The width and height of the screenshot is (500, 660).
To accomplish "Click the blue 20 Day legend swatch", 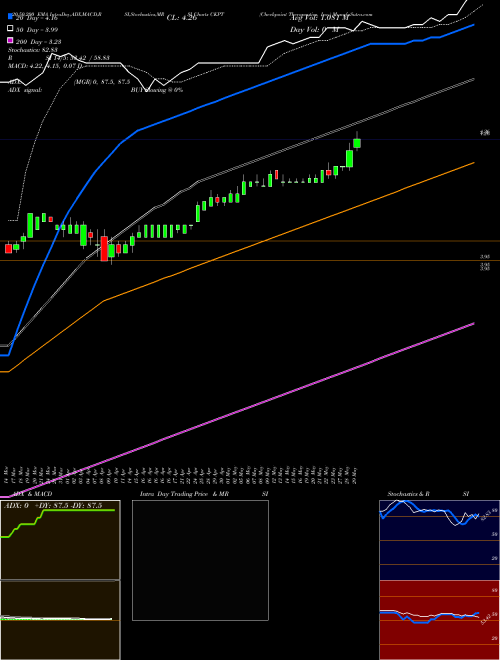I will click(10, 17).
